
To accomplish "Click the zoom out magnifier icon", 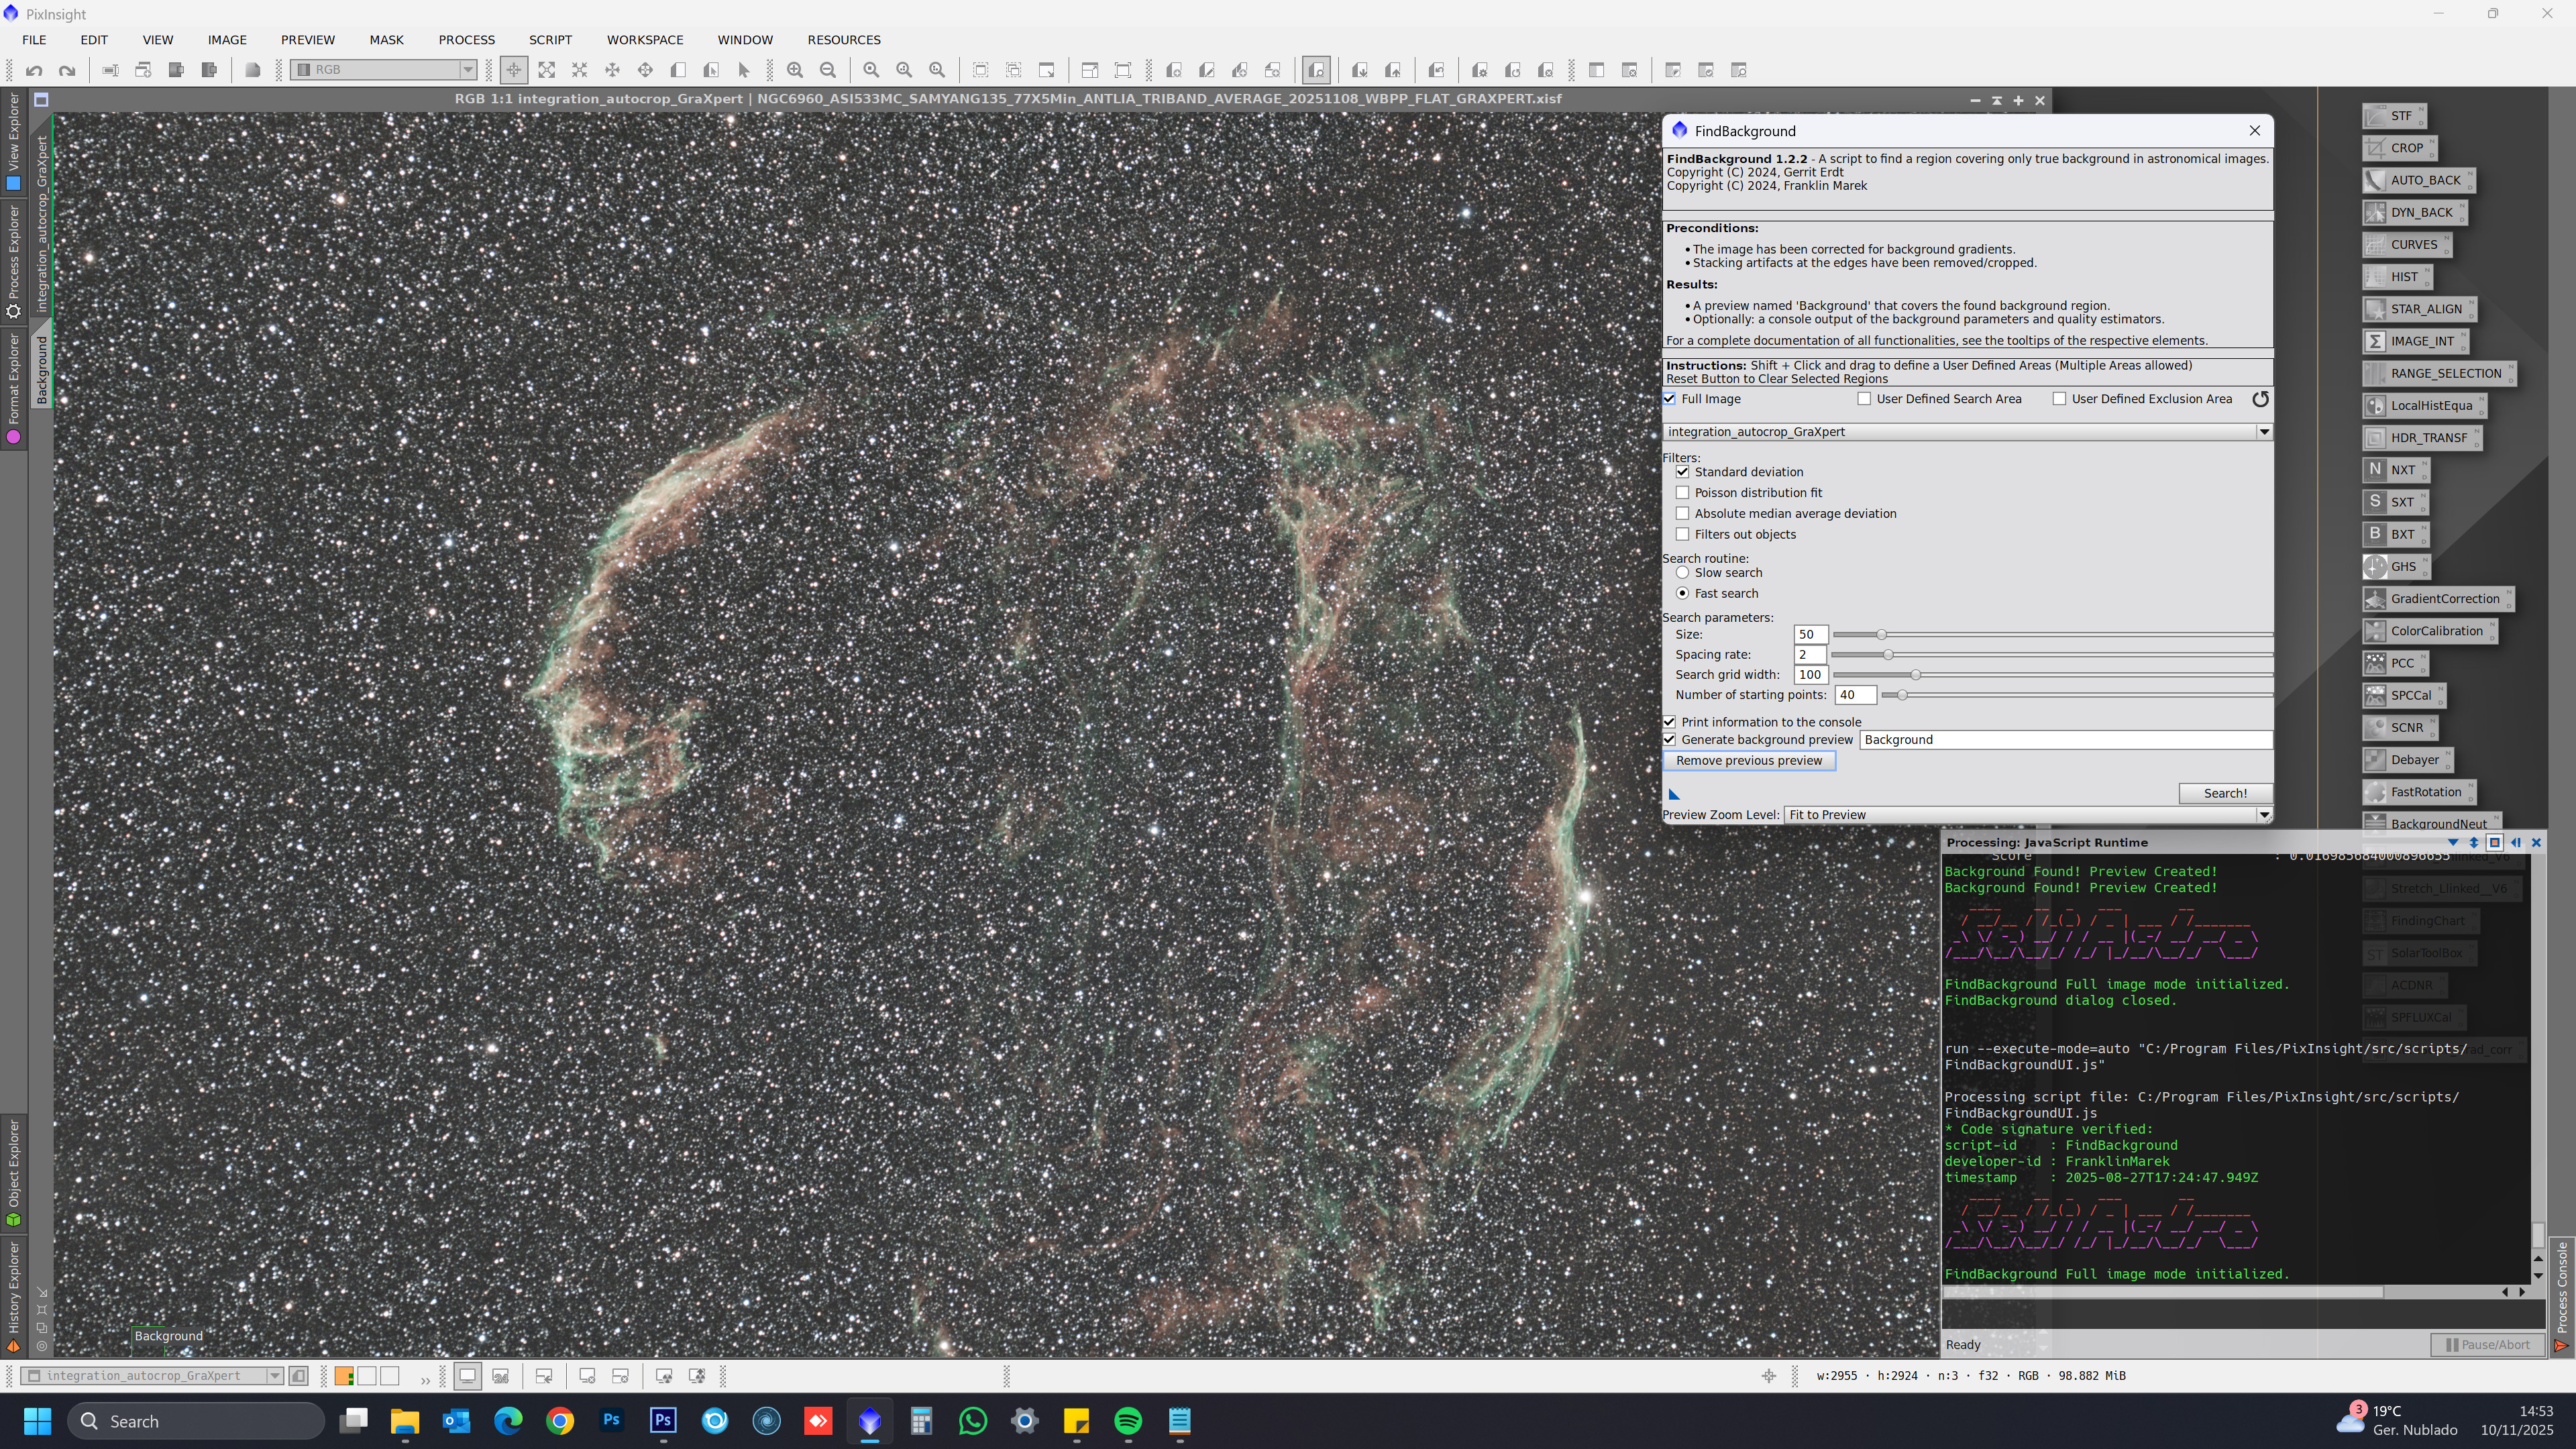I will [828, 70].
